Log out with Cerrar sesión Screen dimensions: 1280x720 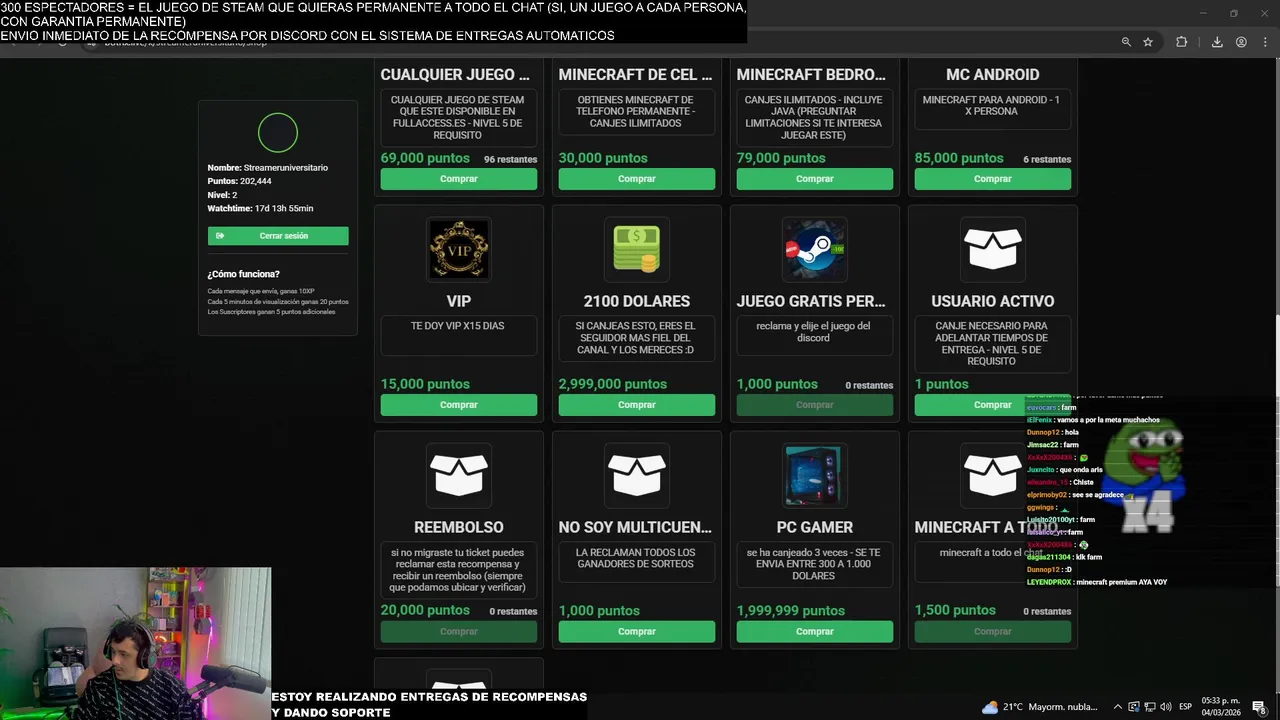click(x=278, y=236)
